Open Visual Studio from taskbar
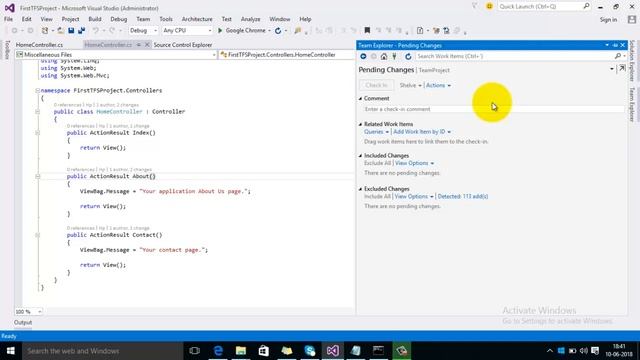This screenshot has height=360, width=640. pyautogui.click(x=333, y=351)
